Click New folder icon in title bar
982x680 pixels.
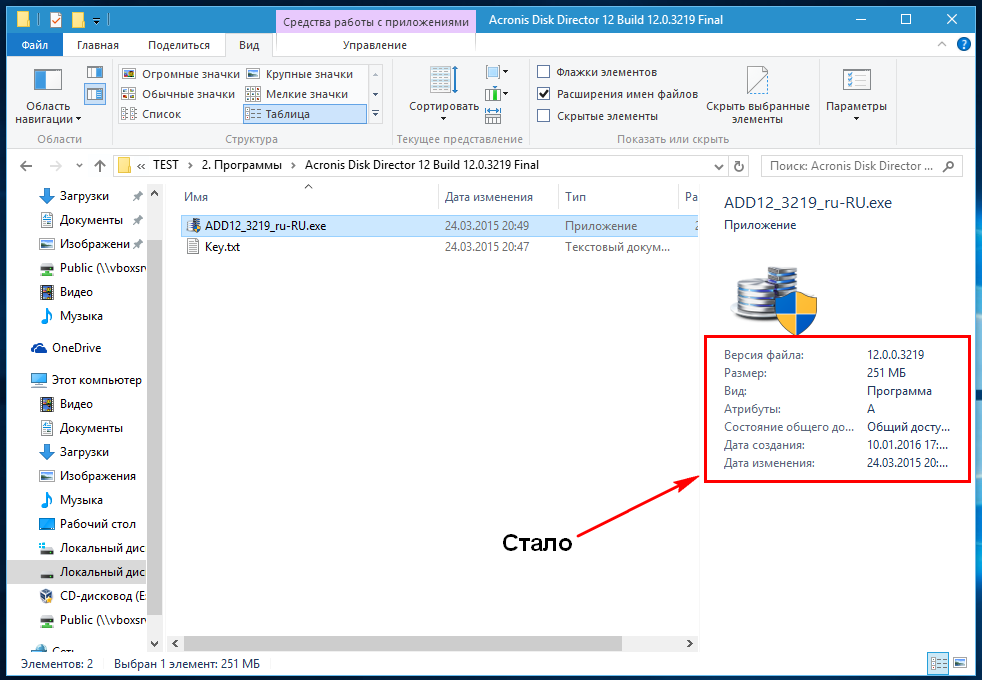tap(78, 20)
